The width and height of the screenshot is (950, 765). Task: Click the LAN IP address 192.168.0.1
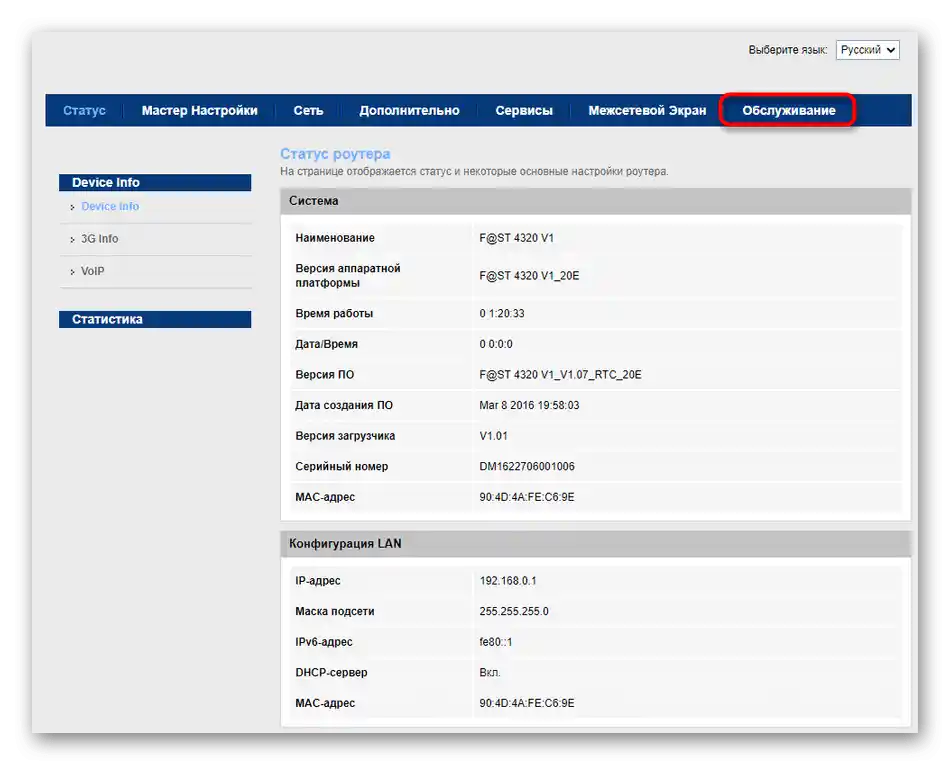(x=508, y=581)
